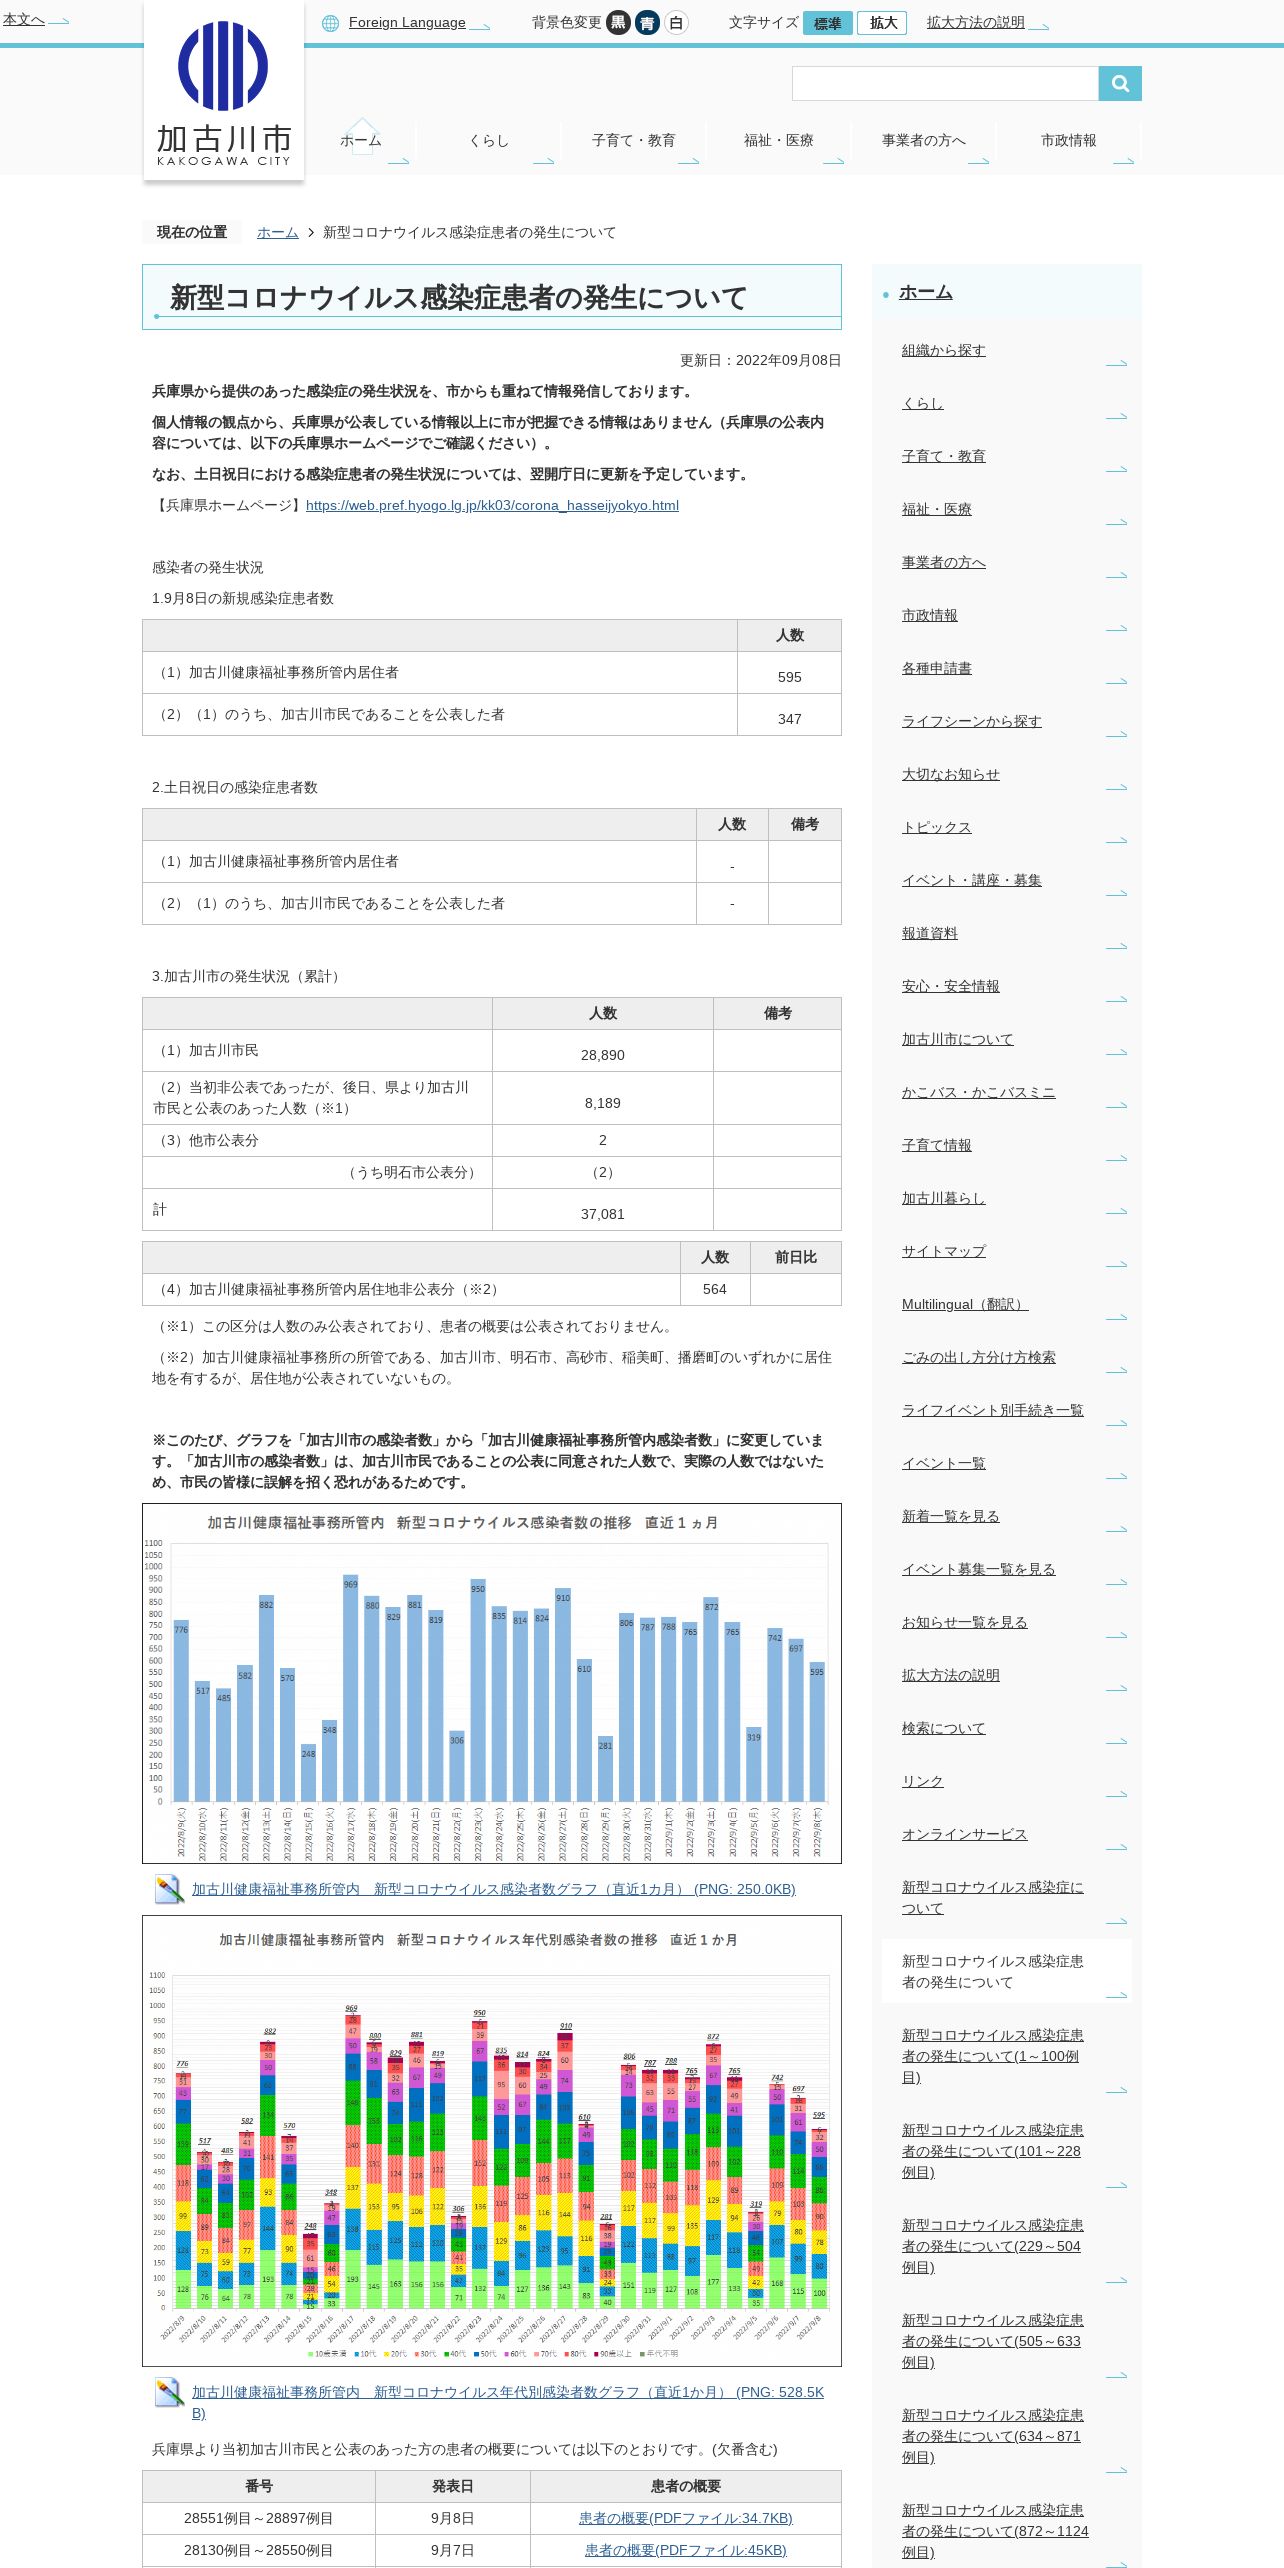Open 安心・安全情報 in the sidebar
The image size is (1284, 2568).
[x=950, y=986]
